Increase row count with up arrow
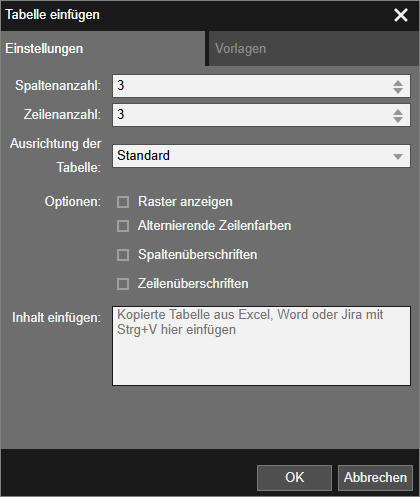The height and width of the screenshot is (497, 420). (x=398, y=112)
